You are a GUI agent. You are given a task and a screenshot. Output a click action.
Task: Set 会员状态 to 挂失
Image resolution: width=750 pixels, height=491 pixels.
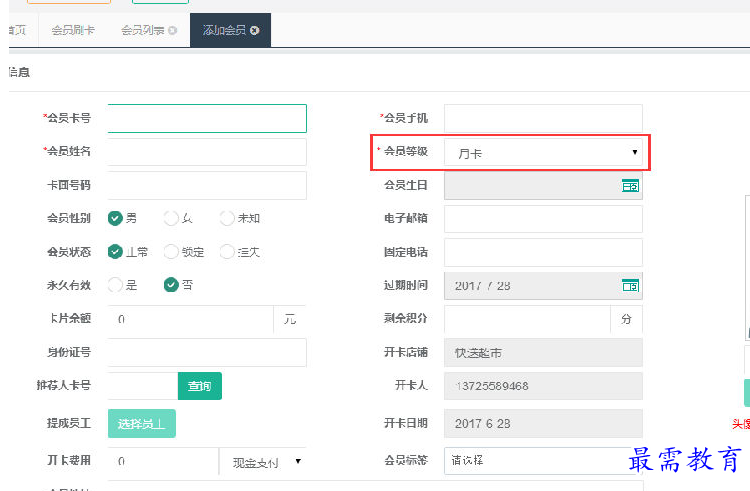coord(227,251)
